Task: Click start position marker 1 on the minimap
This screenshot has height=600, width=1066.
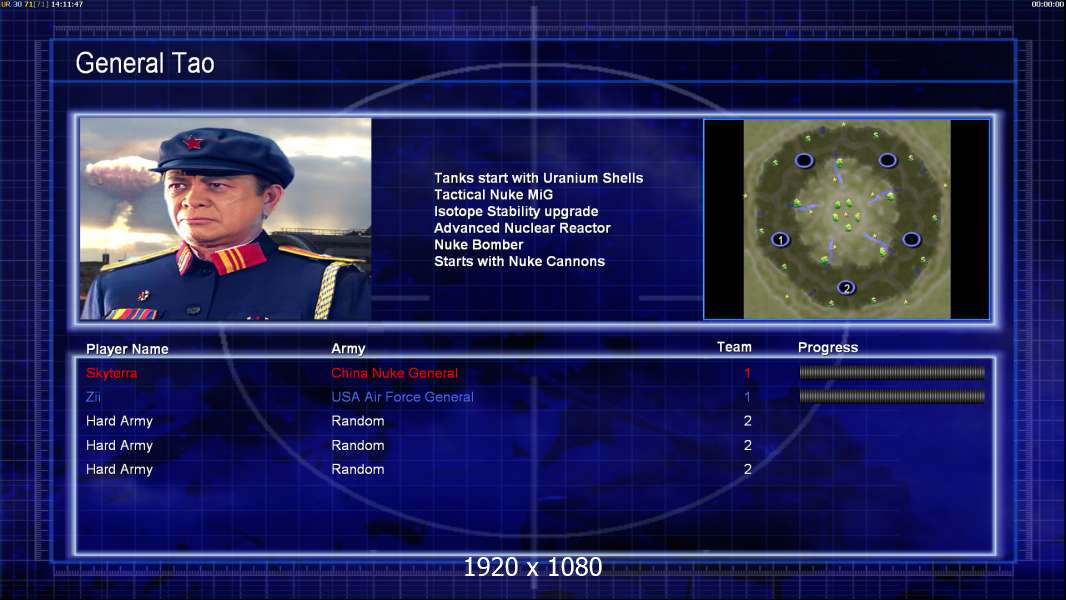Action: (x=780, y=239)
